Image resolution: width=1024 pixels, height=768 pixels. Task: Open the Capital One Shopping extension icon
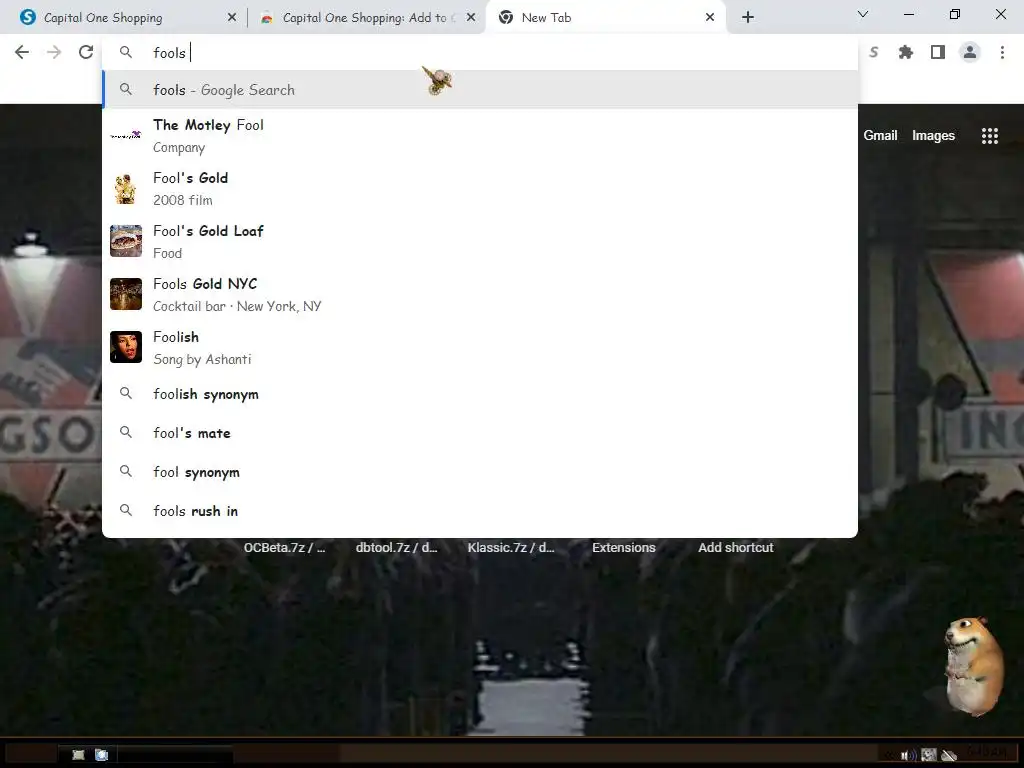(873, 52)
